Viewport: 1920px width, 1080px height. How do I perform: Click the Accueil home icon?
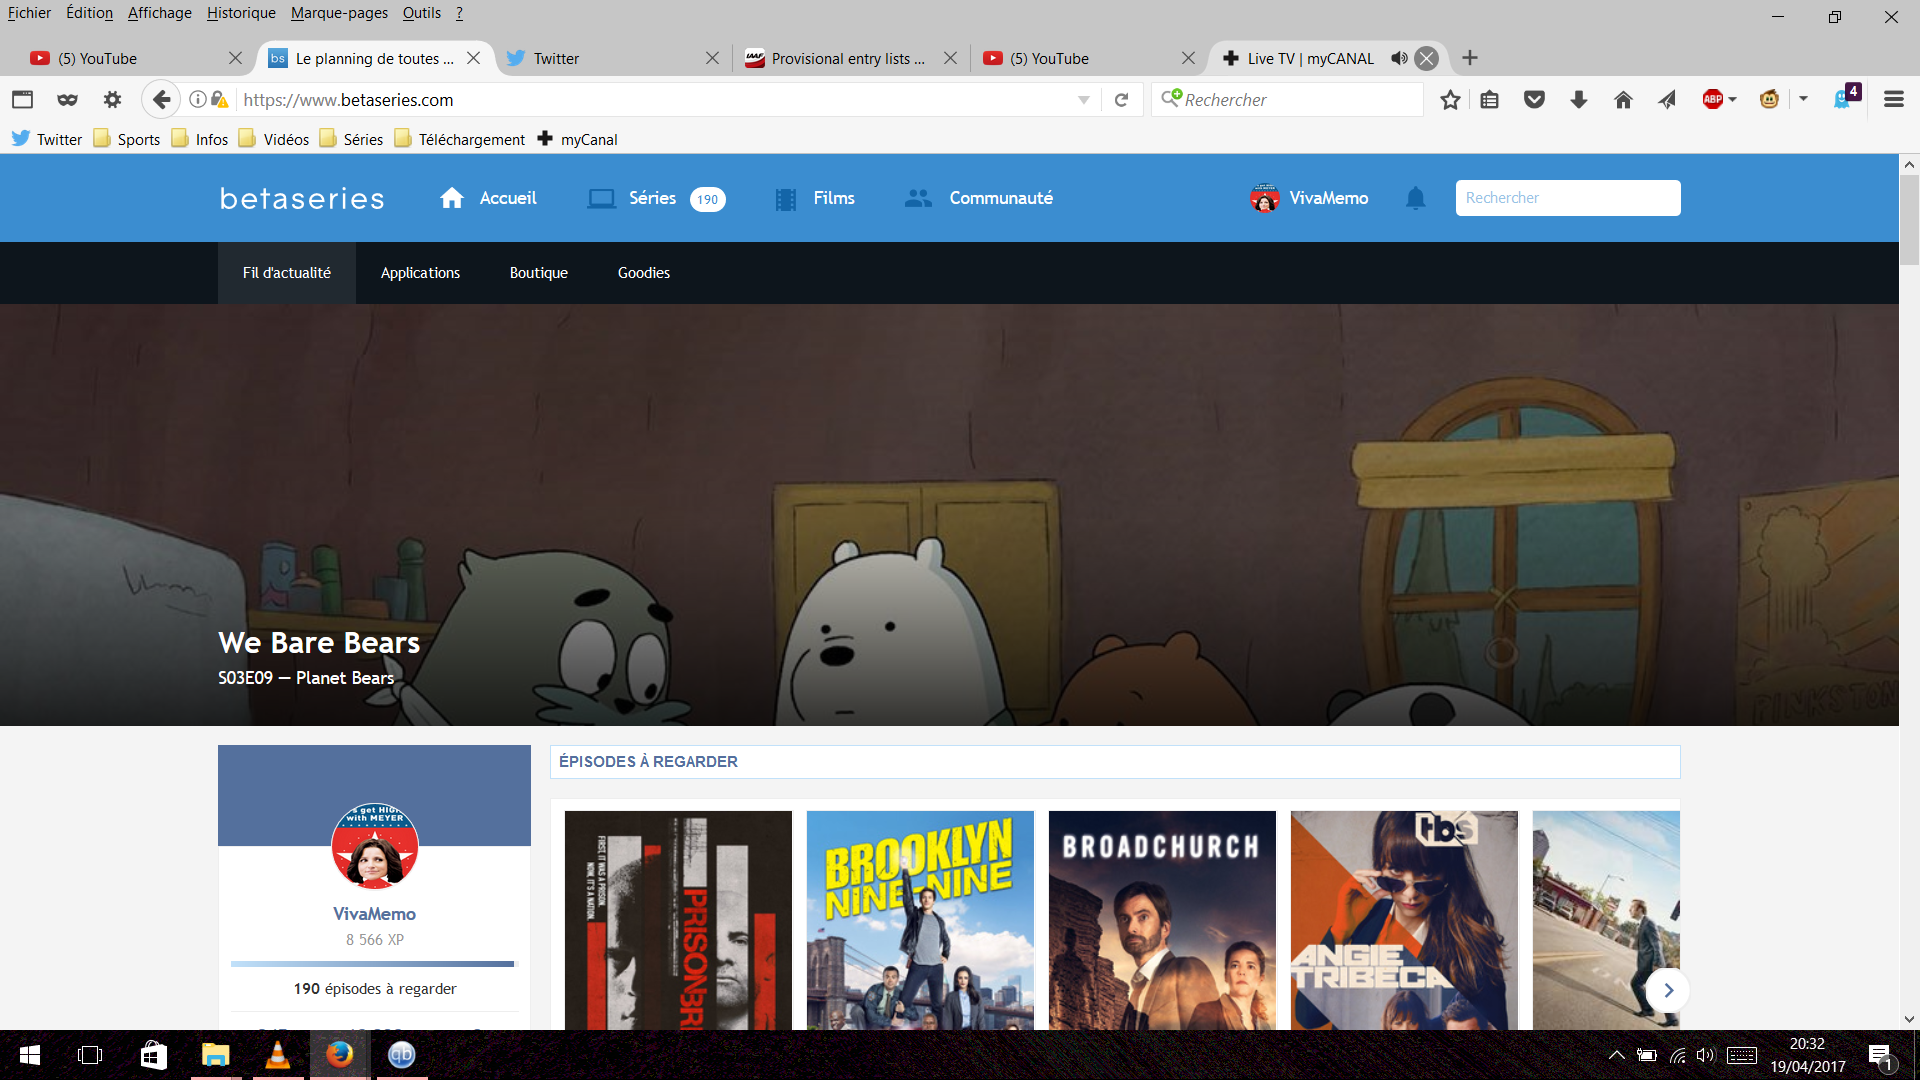coord(452,198)
